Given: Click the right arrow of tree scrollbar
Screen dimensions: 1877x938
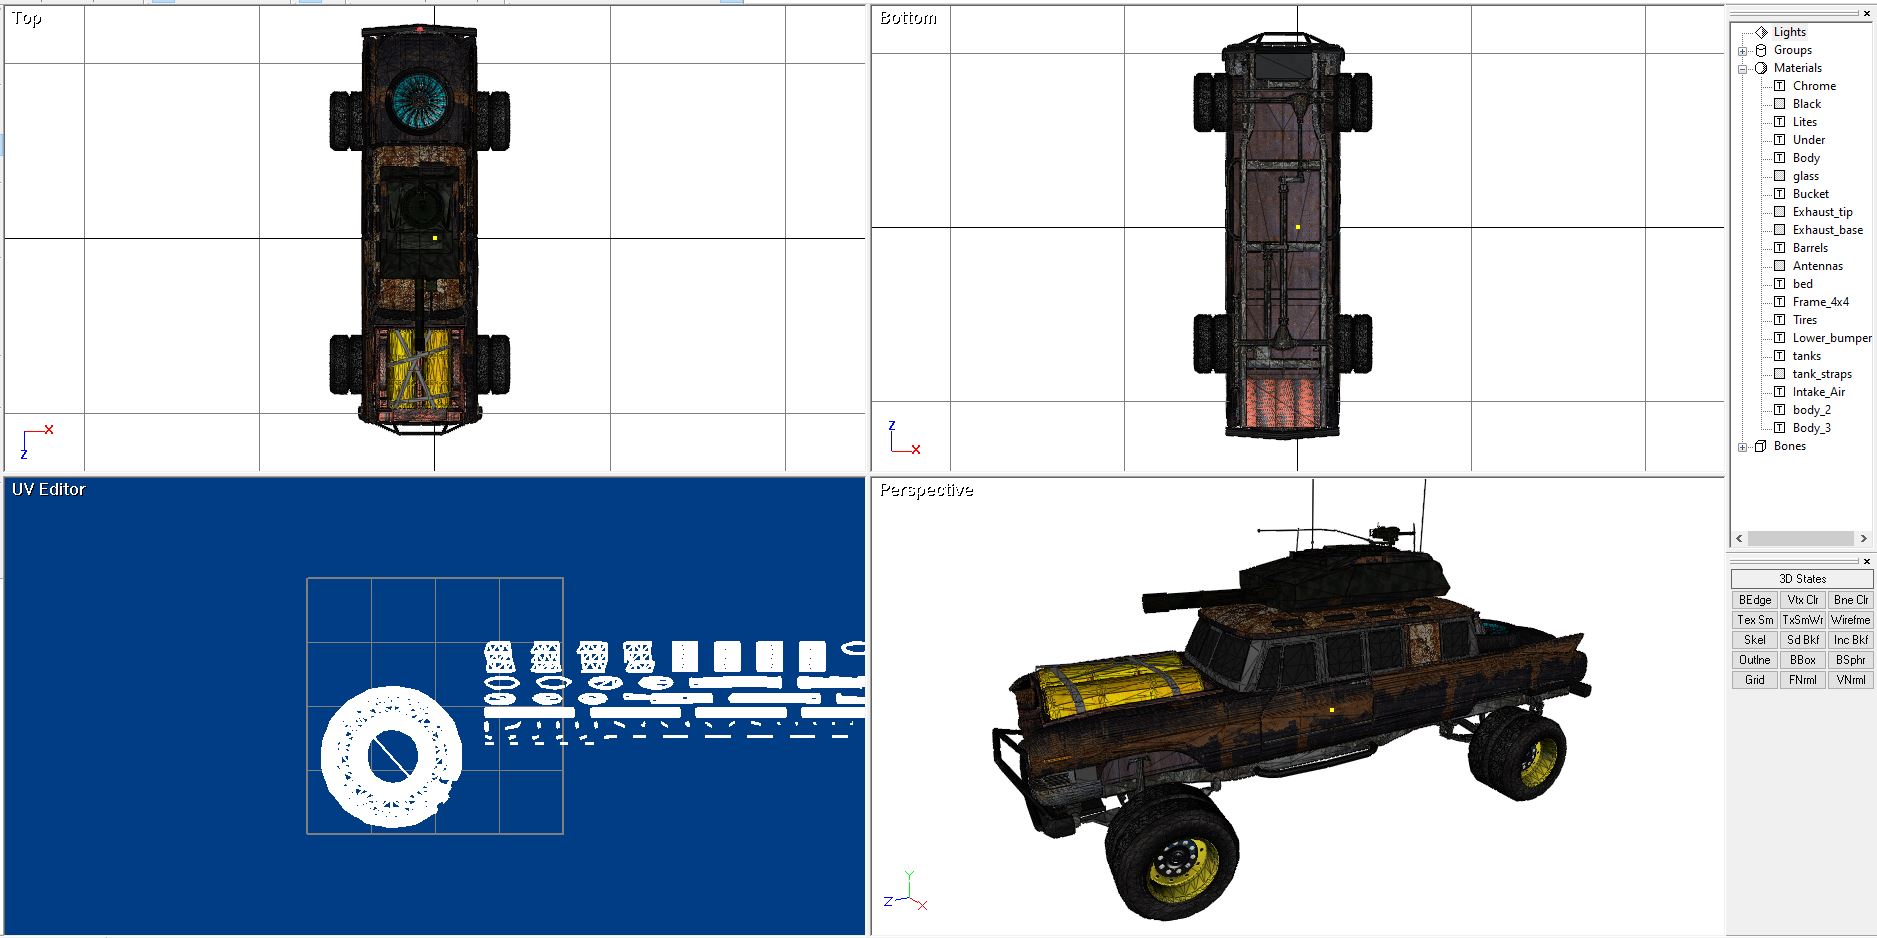Looking at the screenshot, I should click(1863, 539).
